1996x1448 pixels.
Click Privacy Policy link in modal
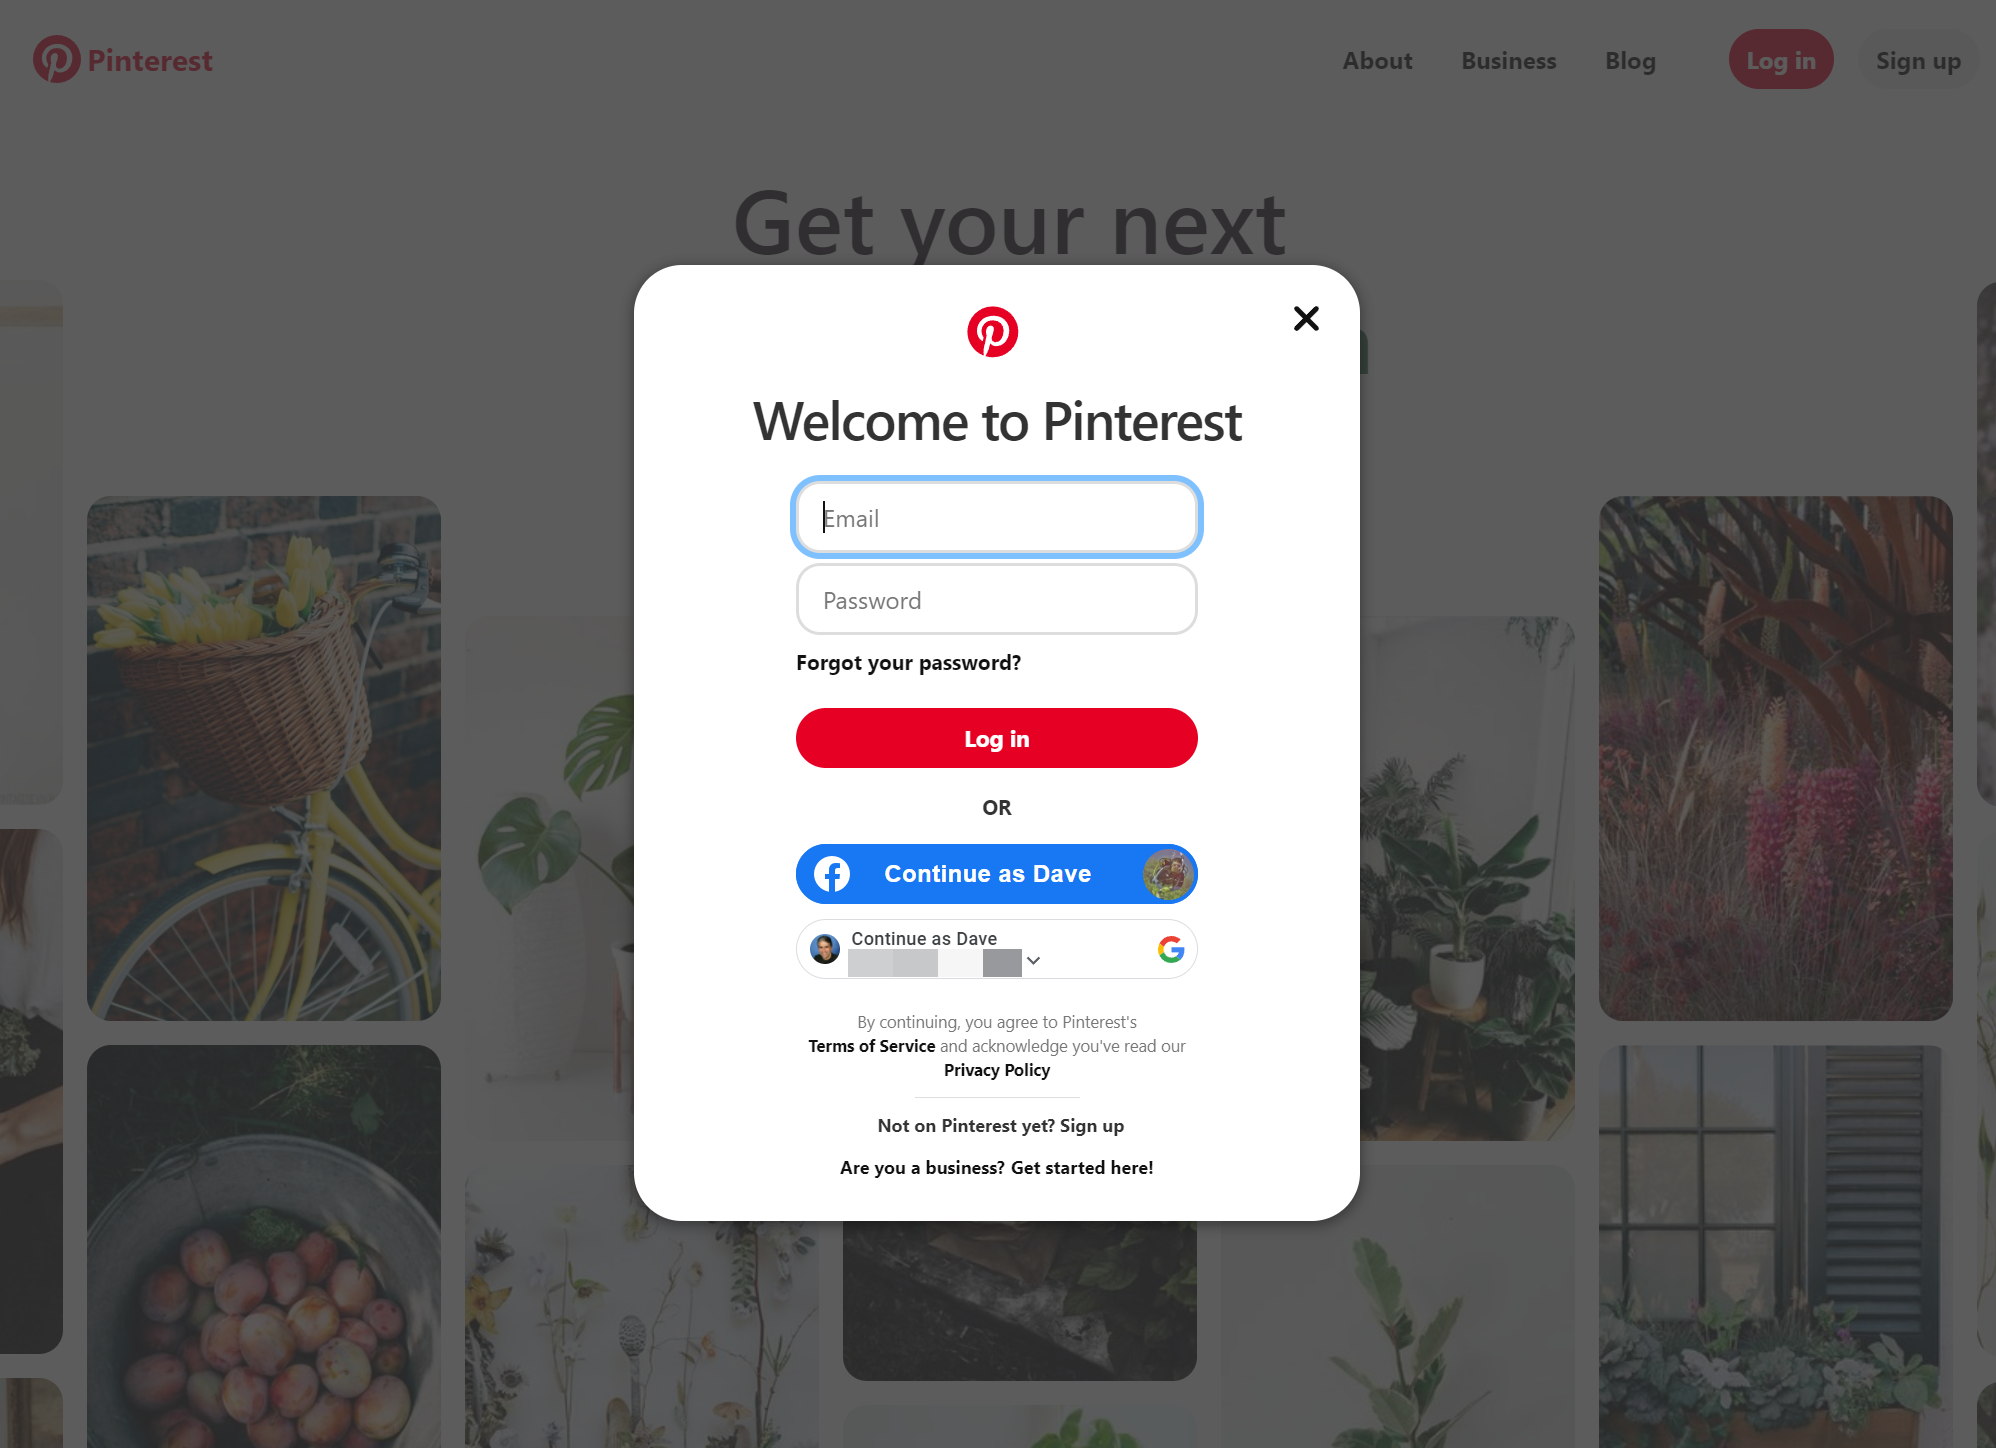[996, 1070]
